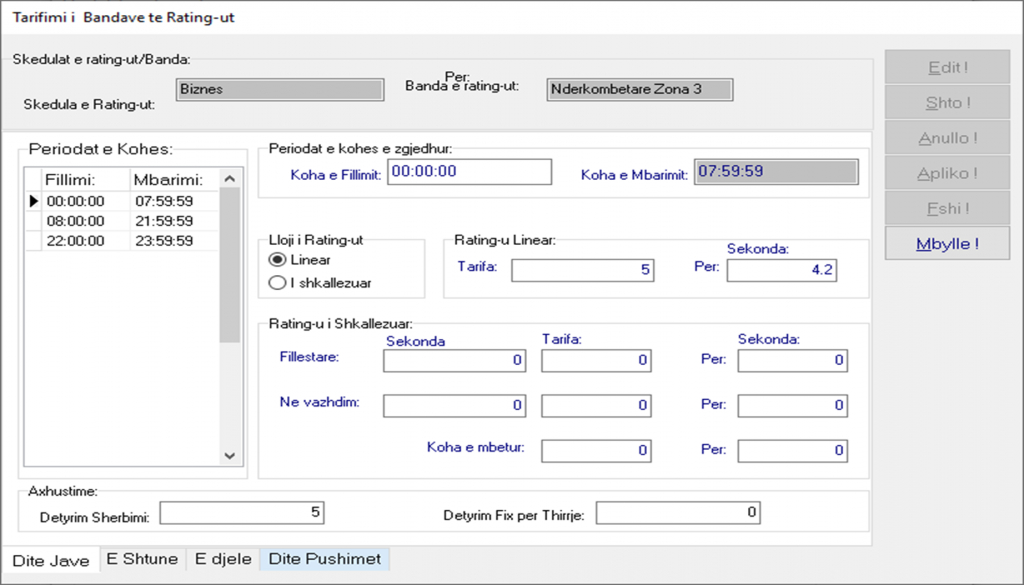The image size is (1024, 585).
Task: Select the row marker arrow for 00:00:00
Action: tap(34, 201)
